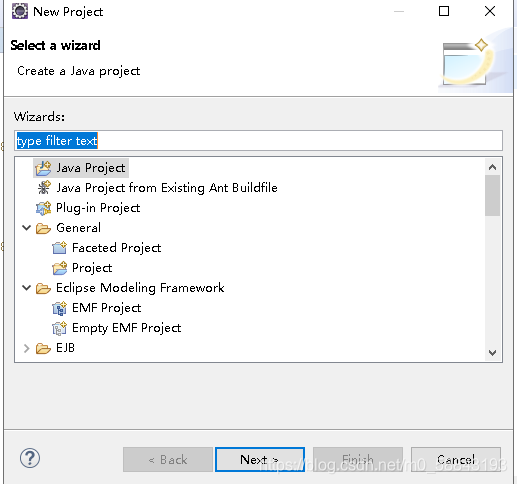This screenshot has height=484, width=517.
Task: Click the vertical scrollbar thumb
Action: (x=492, y=196)
